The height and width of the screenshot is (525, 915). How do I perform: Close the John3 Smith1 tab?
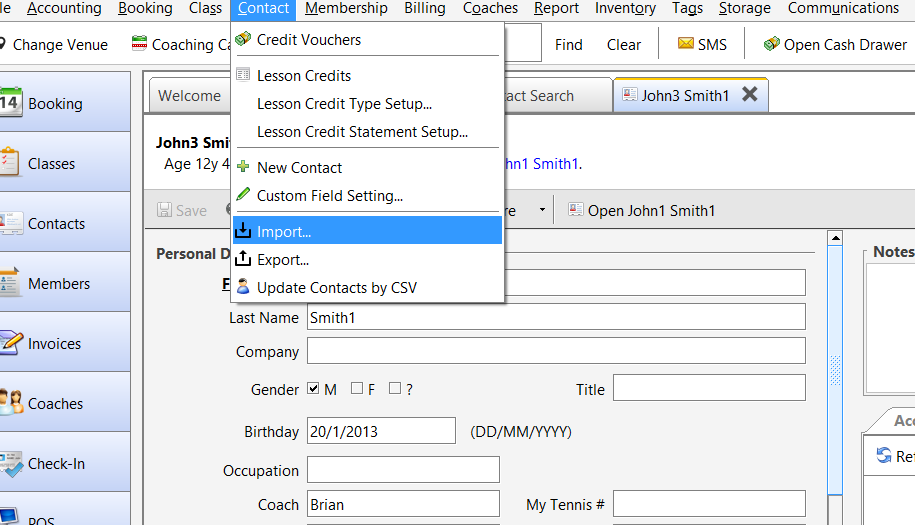[x=750, y=94]
